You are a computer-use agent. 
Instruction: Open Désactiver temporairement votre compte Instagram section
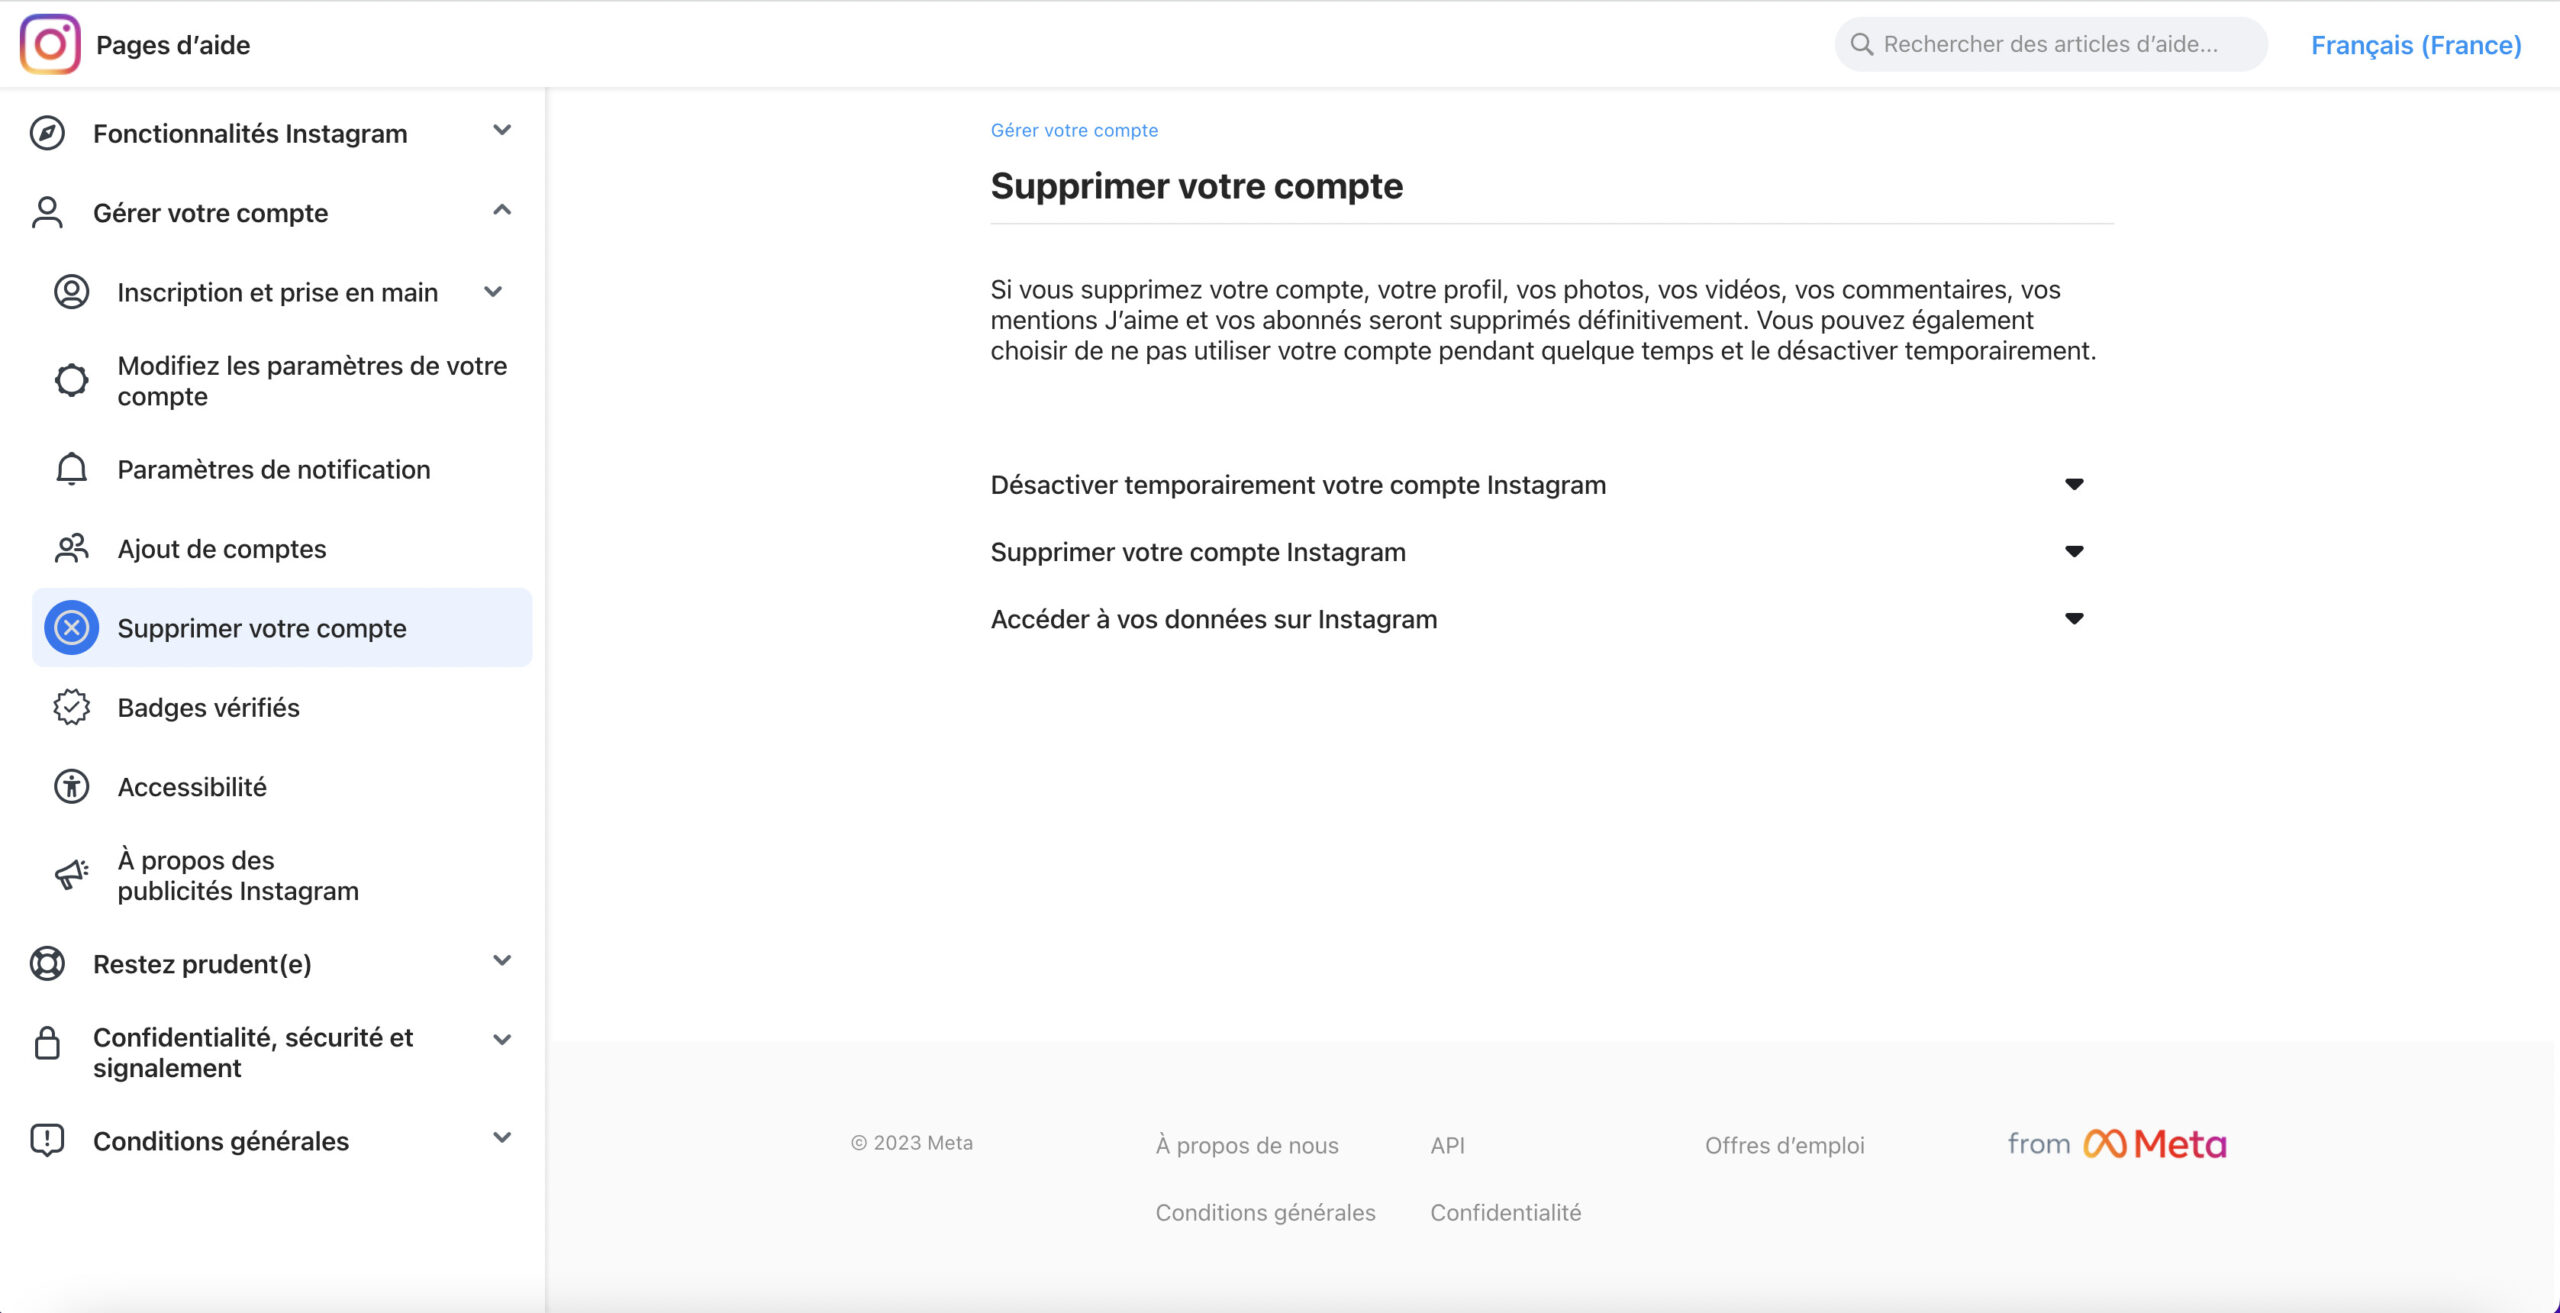[1298, 484]
